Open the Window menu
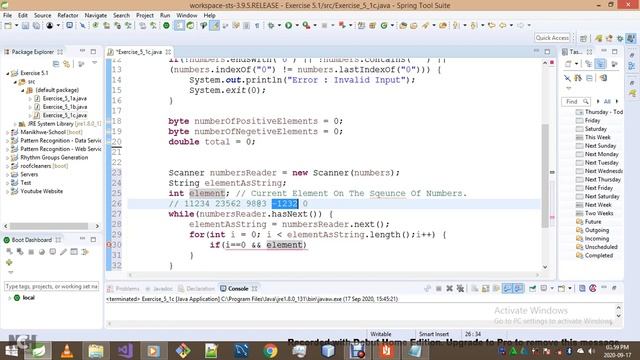640x360 pixels. (x=187, y=15)
